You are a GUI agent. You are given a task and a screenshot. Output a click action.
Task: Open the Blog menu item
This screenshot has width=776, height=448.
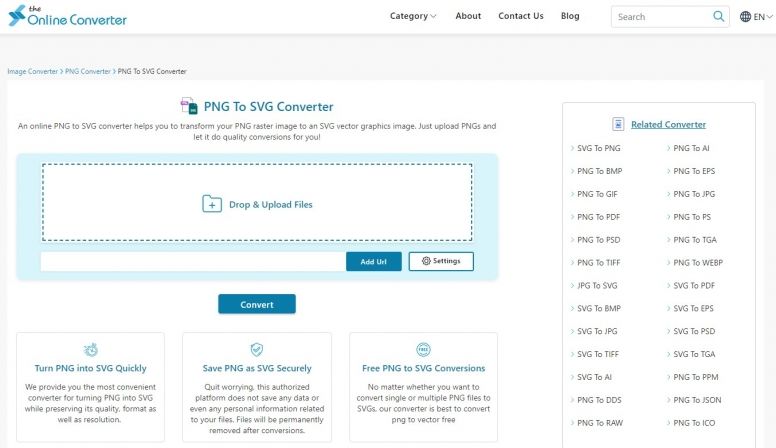(570, 16)
